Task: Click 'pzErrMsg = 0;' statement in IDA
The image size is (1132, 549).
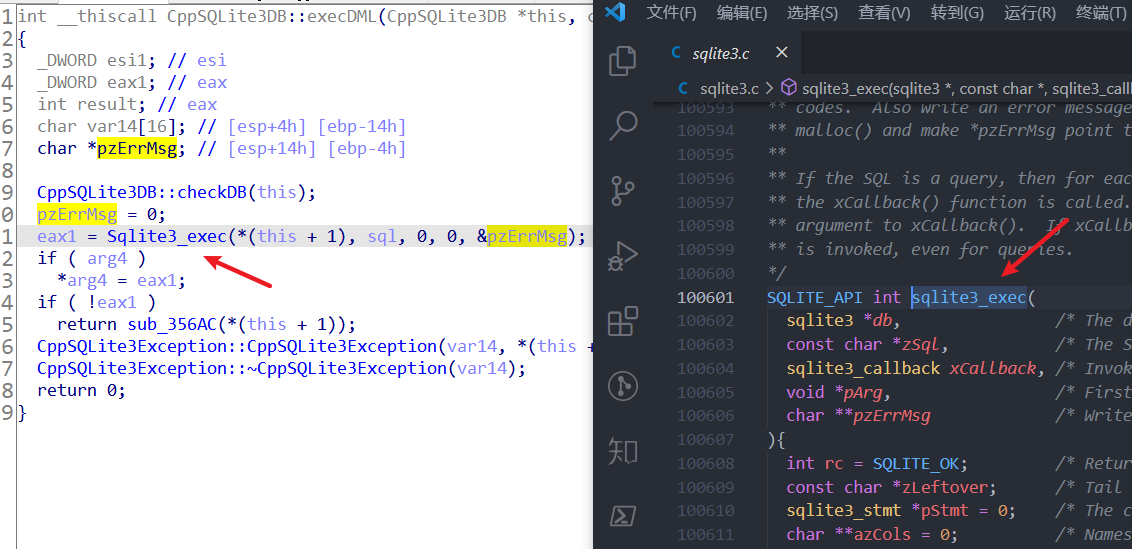Action: pos(101,215)
